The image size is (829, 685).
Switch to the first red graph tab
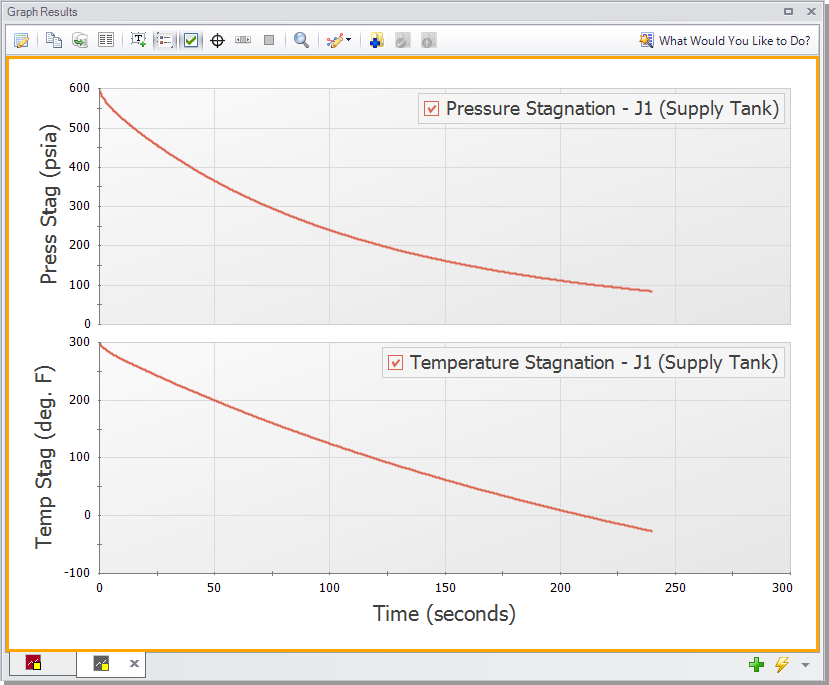[x=33, y=663]
